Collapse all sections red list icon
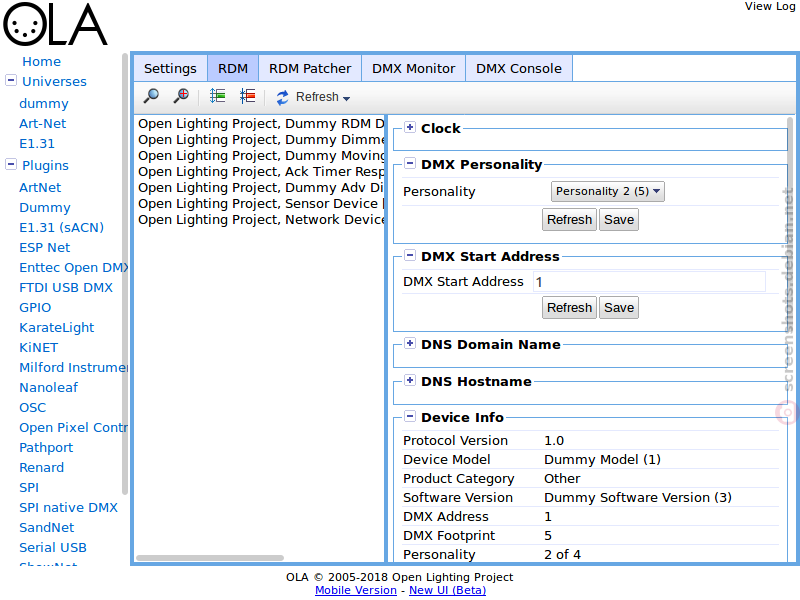The width and height of the screenshot is (800, 600). pos(247,96)
